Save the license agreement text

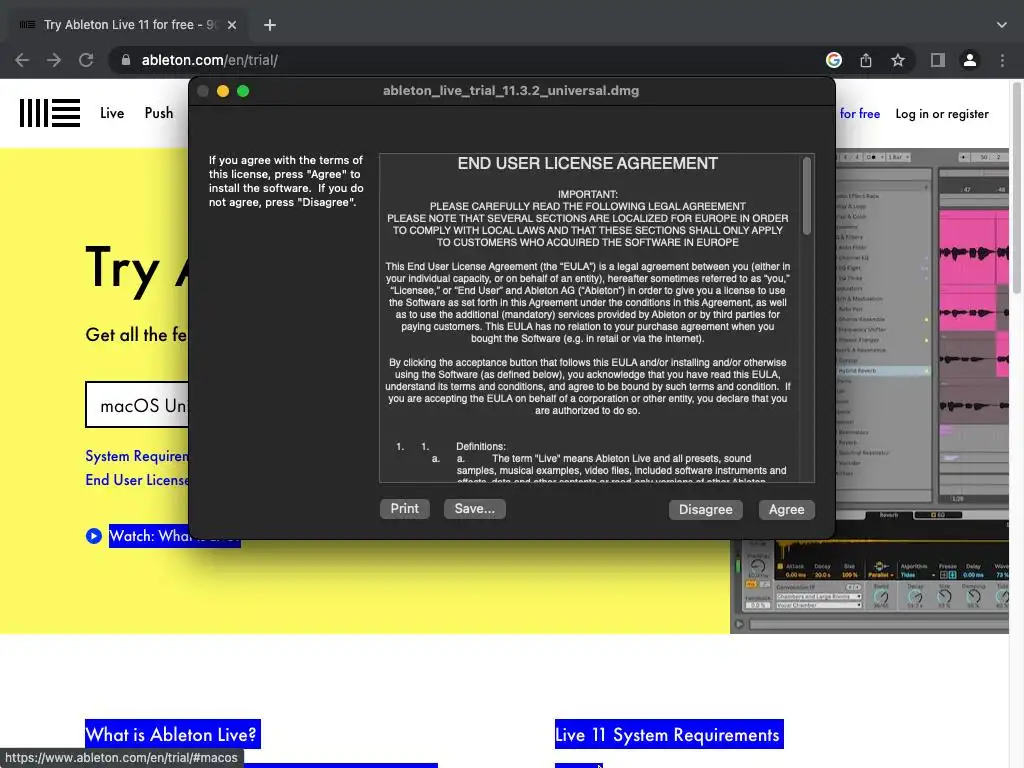click(x=475, y=509)
